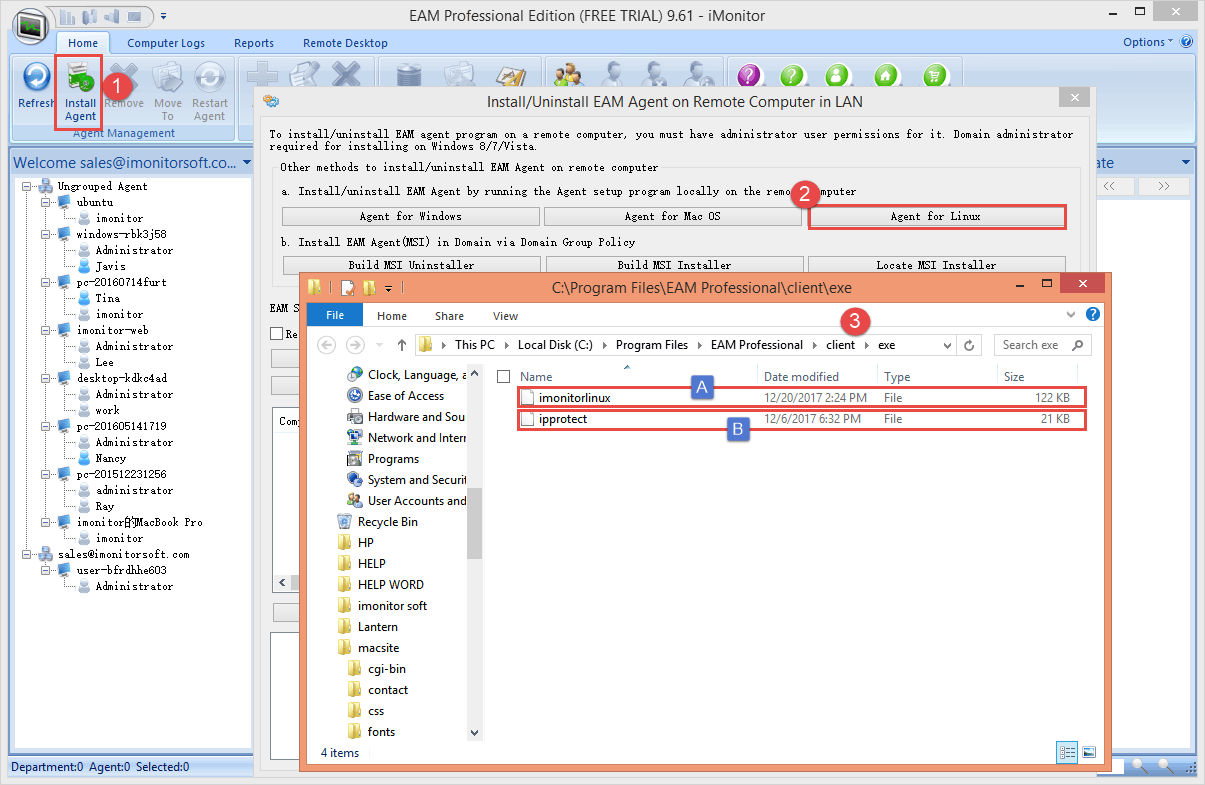The width and height of the screenshot is (1205, 785).
Task: Click the address bar refresh icon
Action: (968, 345)
